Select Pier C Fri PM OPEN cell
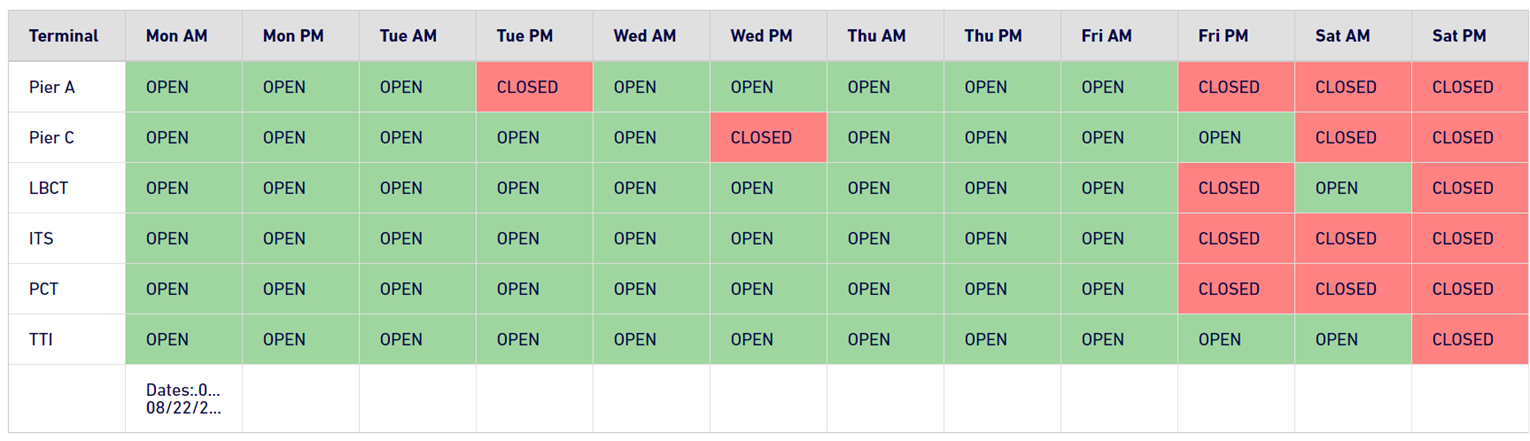Screen dimensions: 1530x441 pos(1236,138)
